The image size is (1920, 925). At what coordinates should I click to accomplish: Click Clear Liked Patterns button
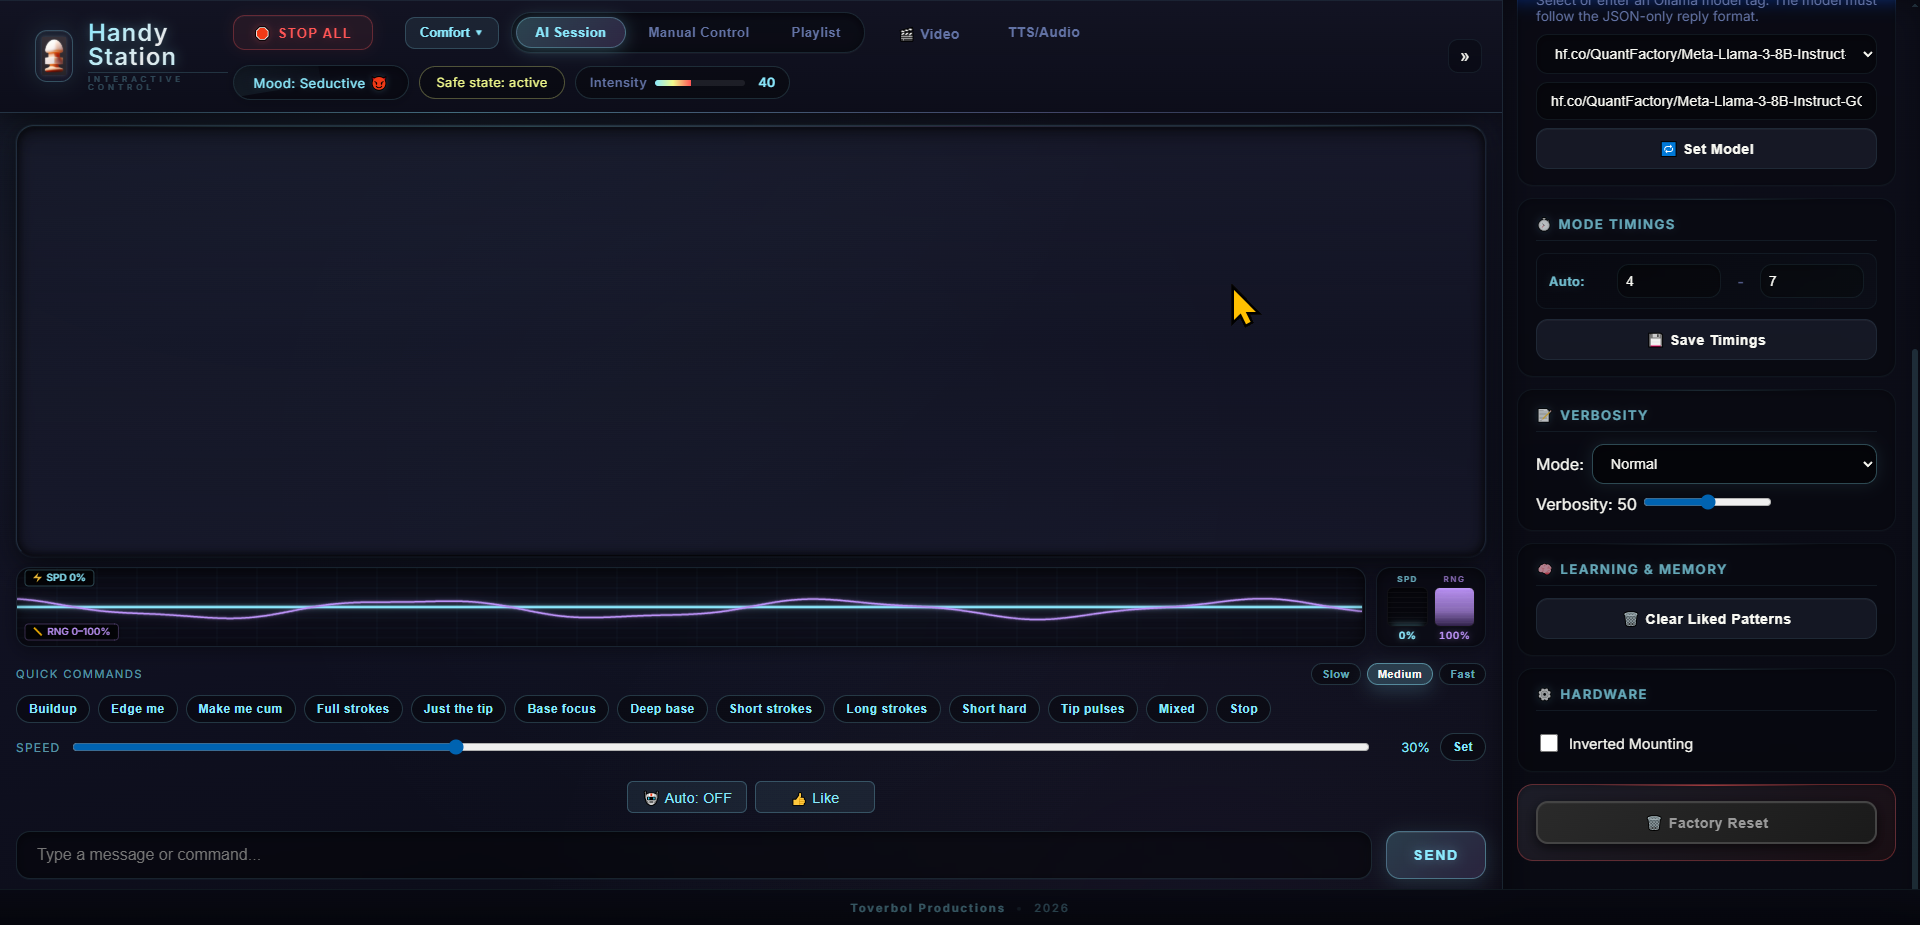pyautogui.click(x=1706, y=619)
